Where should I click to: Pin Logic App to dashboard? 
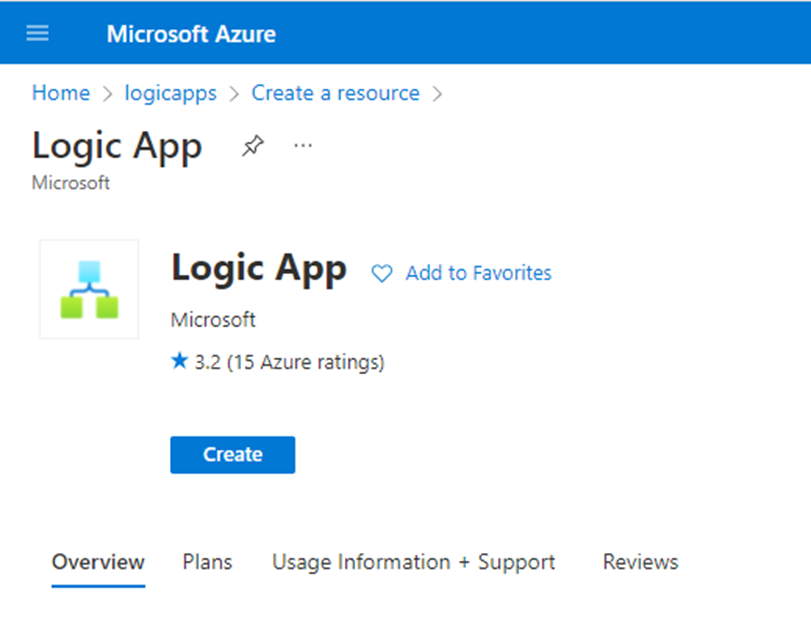click(x=252, y=146)
